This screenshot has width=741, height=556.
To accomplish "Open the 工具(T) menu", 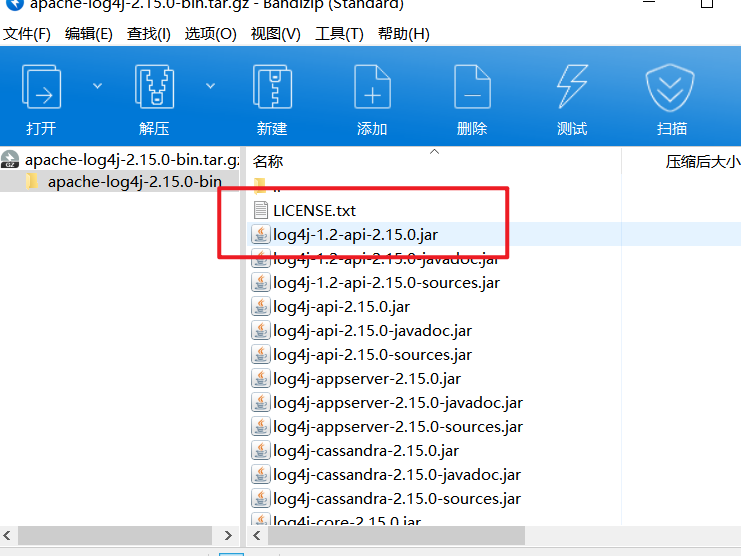I will [339, 34].
